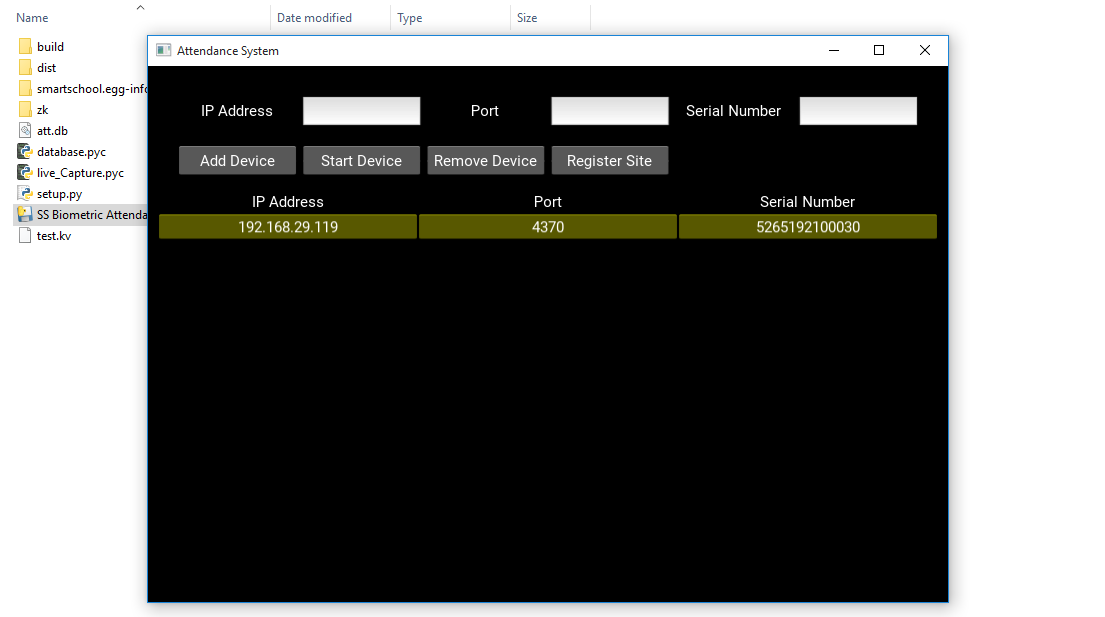Image resolution: width=1105 pixels, height=617 pixels.
Task: Open the build folder icon
Action: tap(25, 47)
